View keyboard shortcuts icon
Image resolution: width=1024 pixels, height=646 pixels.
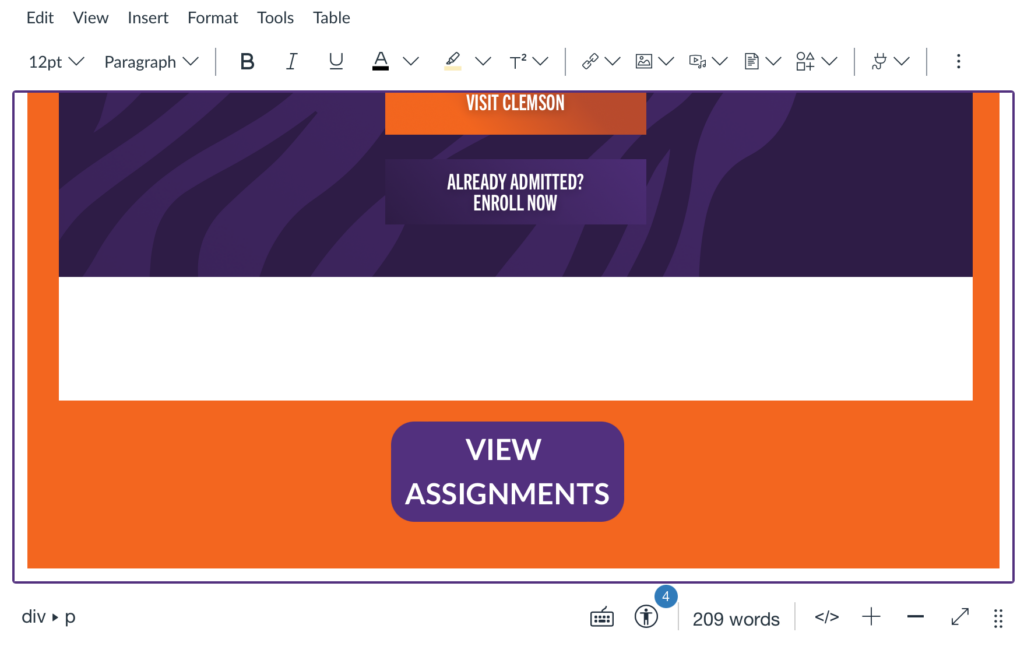(x=601, y=617)
